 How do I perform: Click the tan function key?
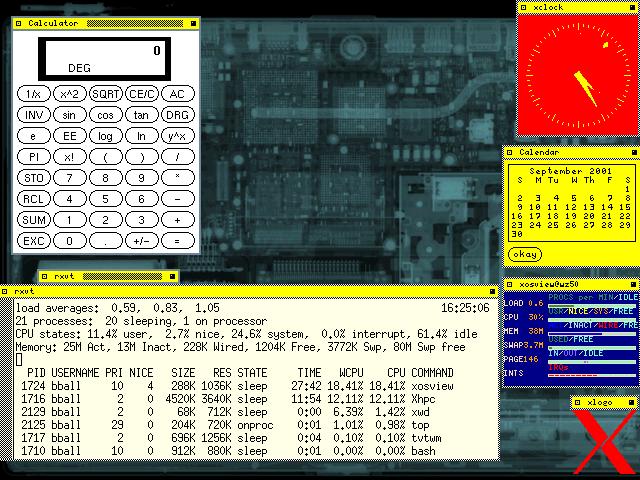click(142, 115)
